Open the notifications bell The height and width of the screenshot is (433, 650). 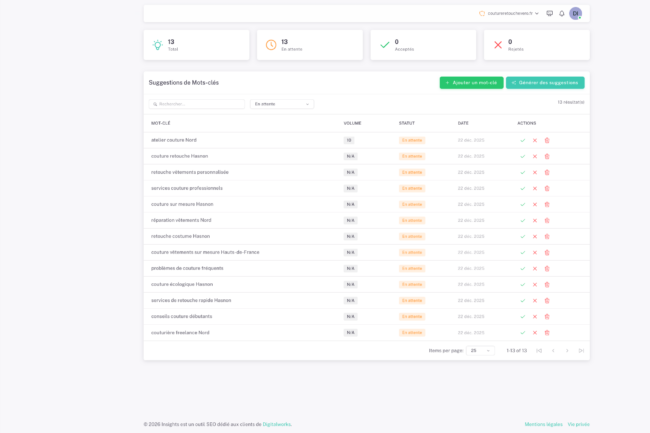tap(561, 13)
